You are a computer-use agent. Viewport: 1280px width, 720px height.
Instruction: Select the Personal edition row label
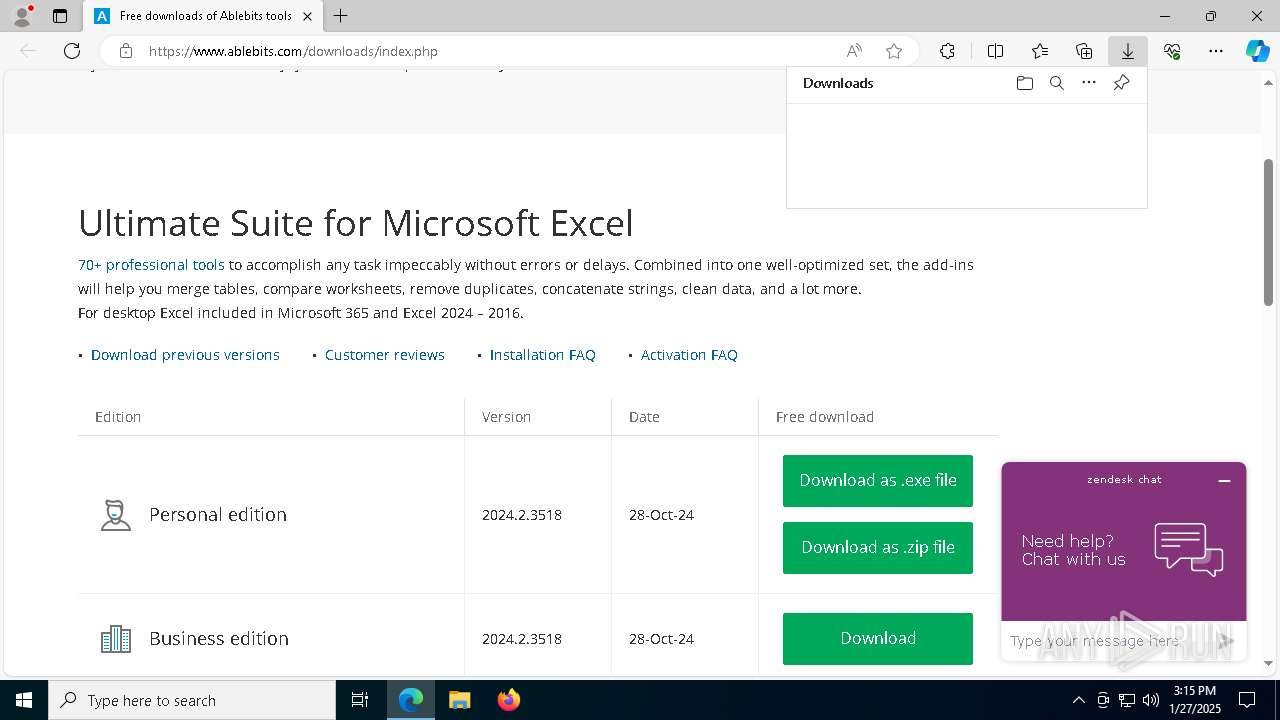(218, 515)
